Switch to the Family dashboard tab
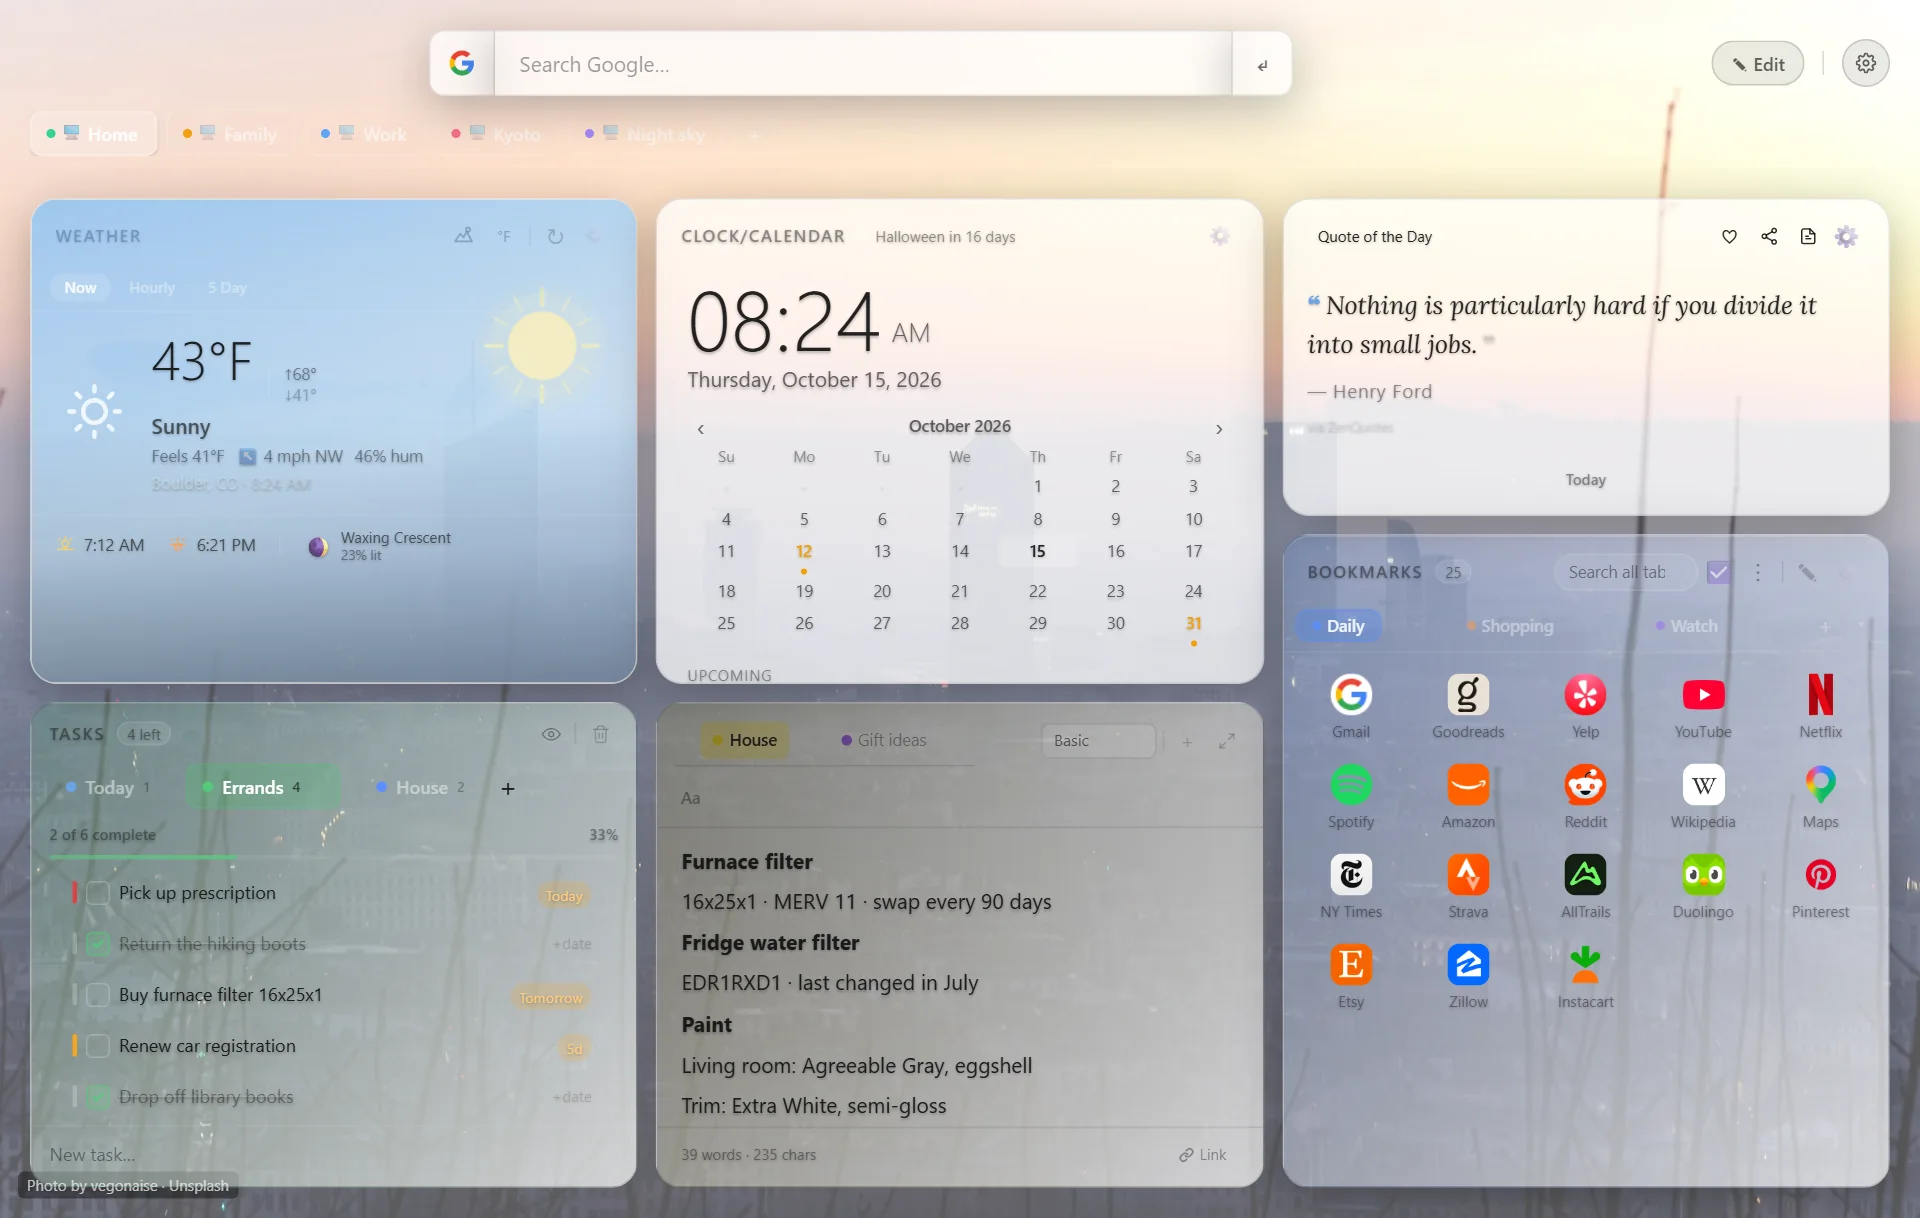 (x=231, y=134)
